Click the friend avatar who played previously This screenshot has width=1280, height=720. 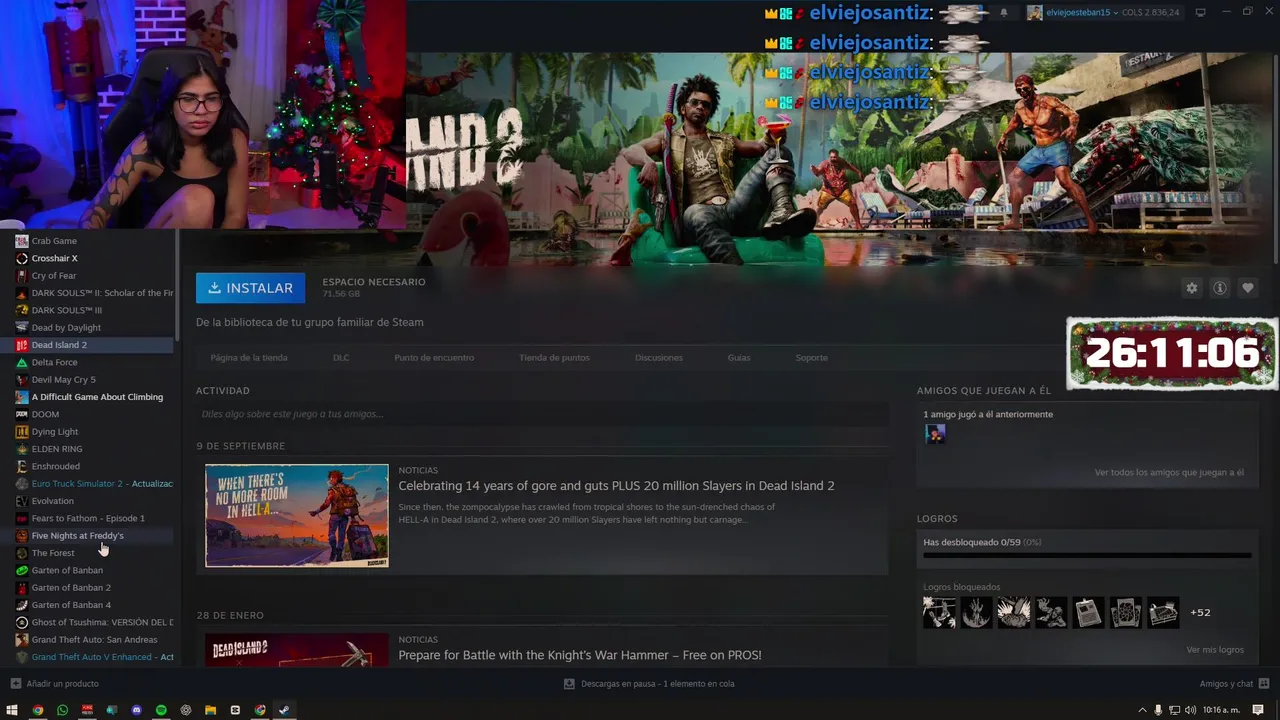(935, 433)
